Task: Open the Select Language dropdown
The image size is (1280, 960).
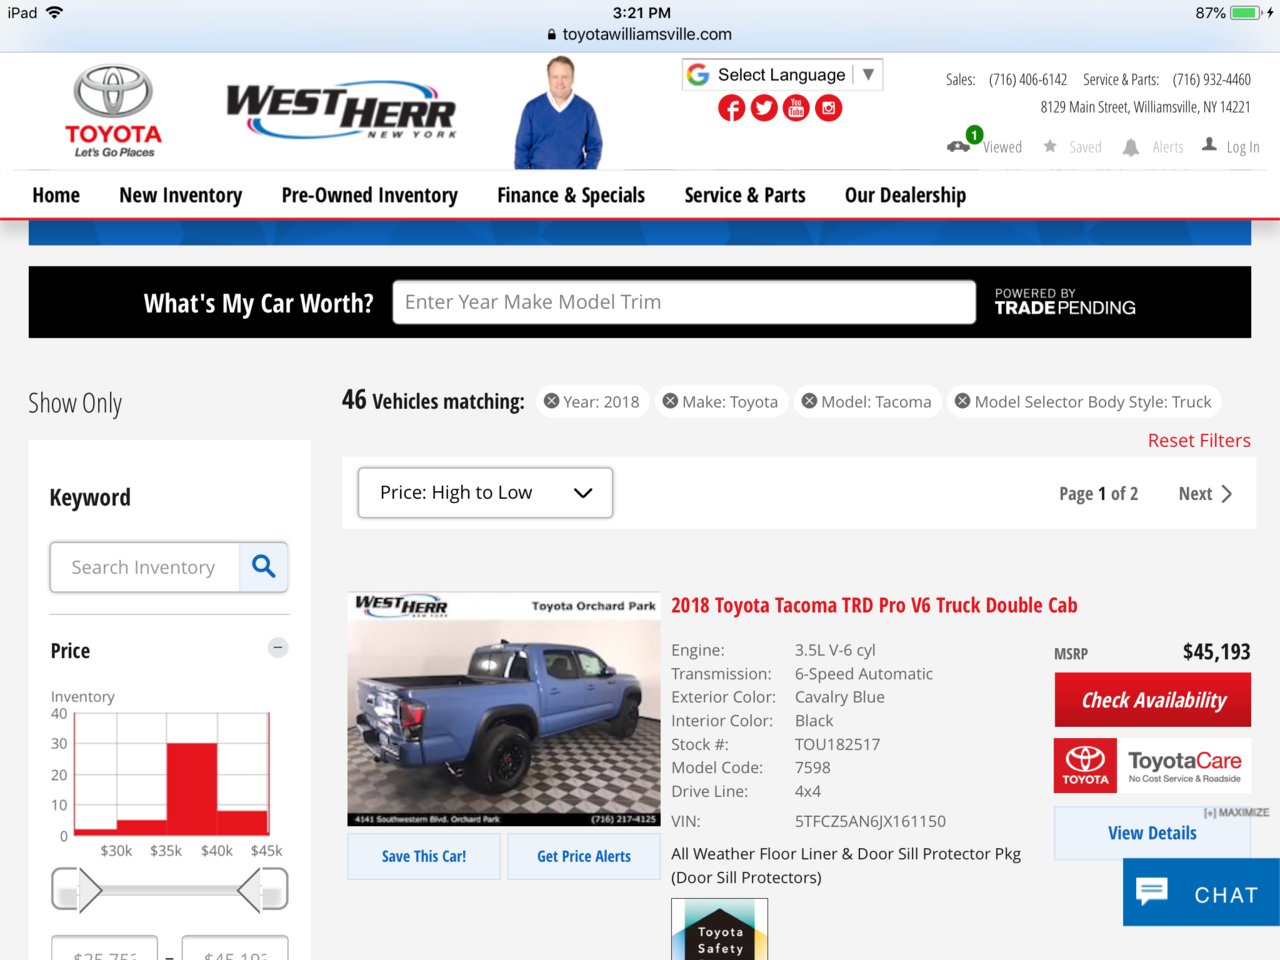Action: point(782,75)
